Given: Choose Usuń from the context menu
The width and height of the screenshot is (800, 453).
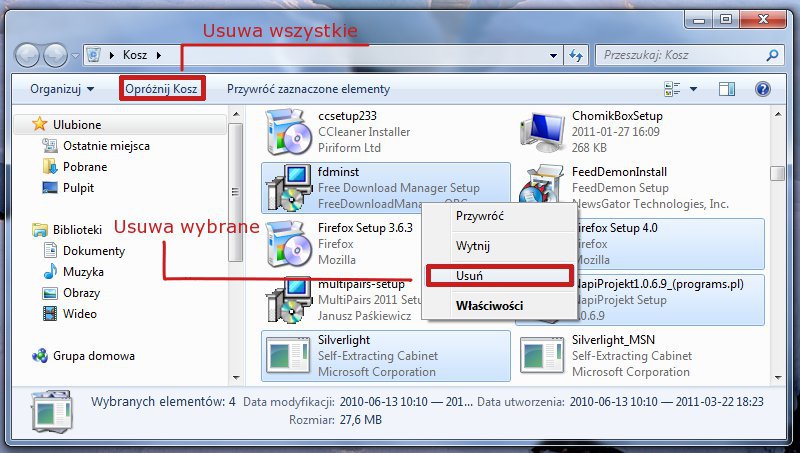Looking at the screenshot, I should coord(499,275).
